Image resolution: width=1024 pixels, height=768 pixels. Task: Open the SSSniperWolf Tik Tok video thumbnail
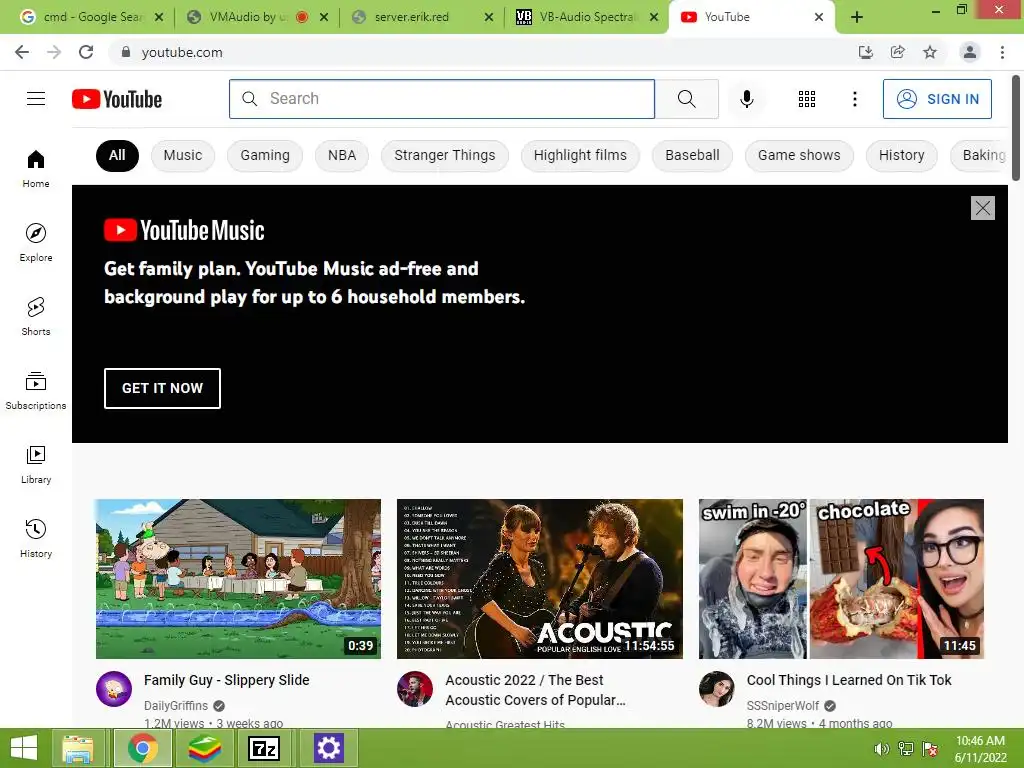pyautogui.click(x=841, y=579)
